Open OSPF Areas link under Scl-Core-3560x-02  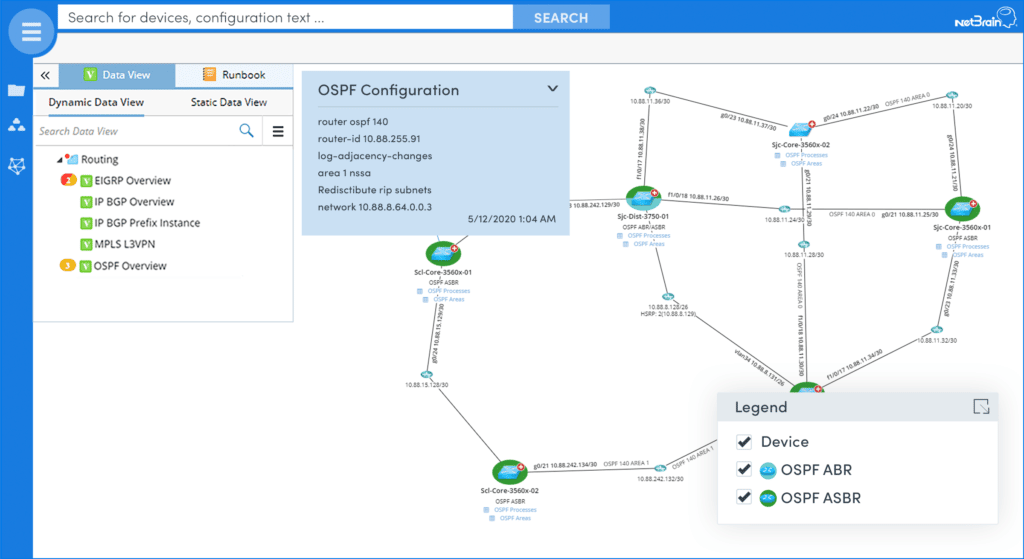click(515, 519)
